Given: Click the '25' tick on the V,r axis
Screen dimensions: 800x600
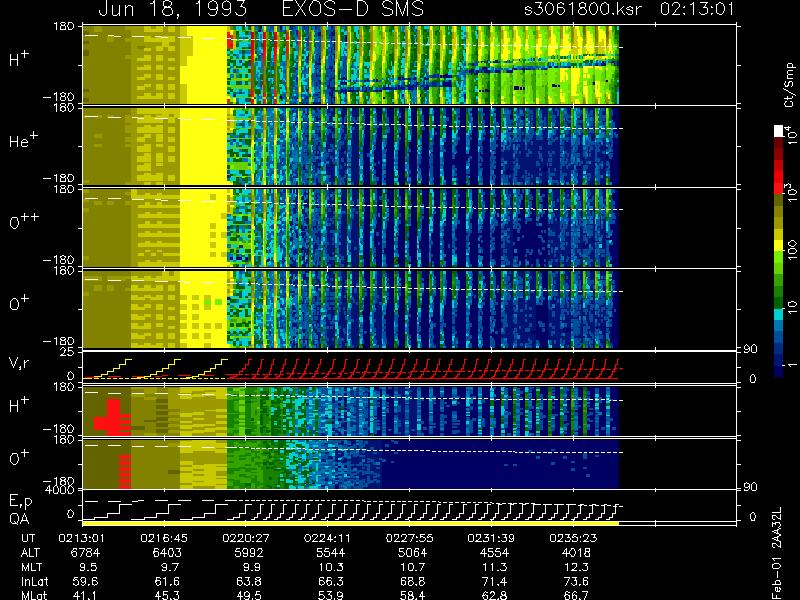Looking at the screenshot, I should 67,352.
